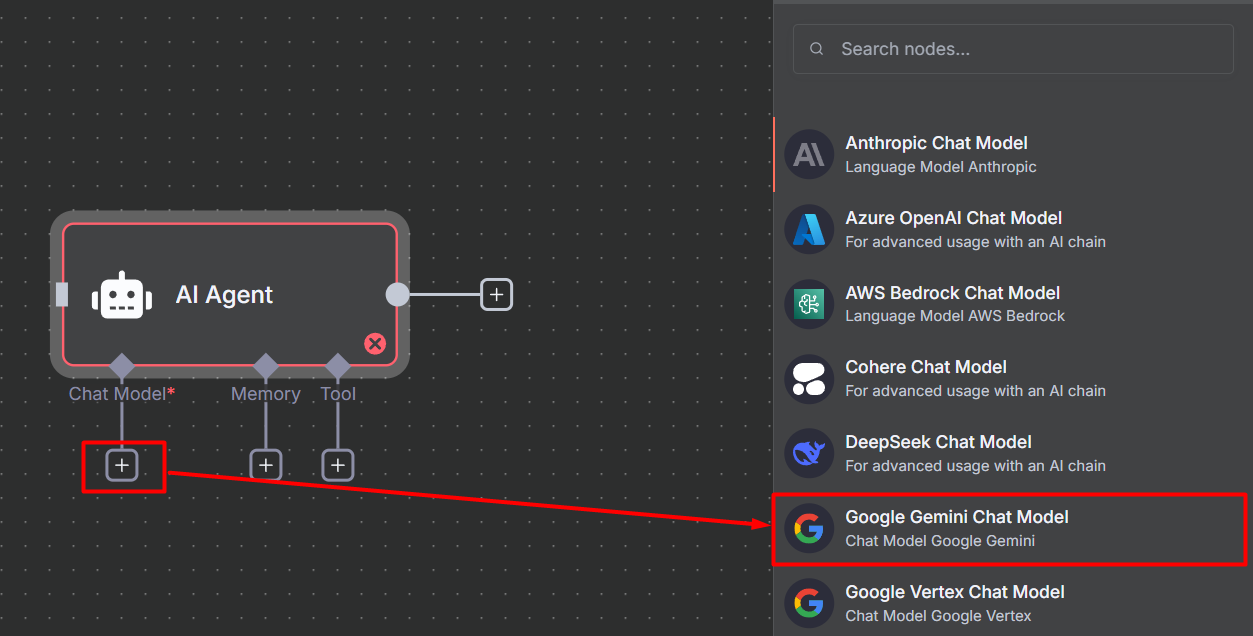
Task: Click the "Memory" connector label
Action: (265, 394)
